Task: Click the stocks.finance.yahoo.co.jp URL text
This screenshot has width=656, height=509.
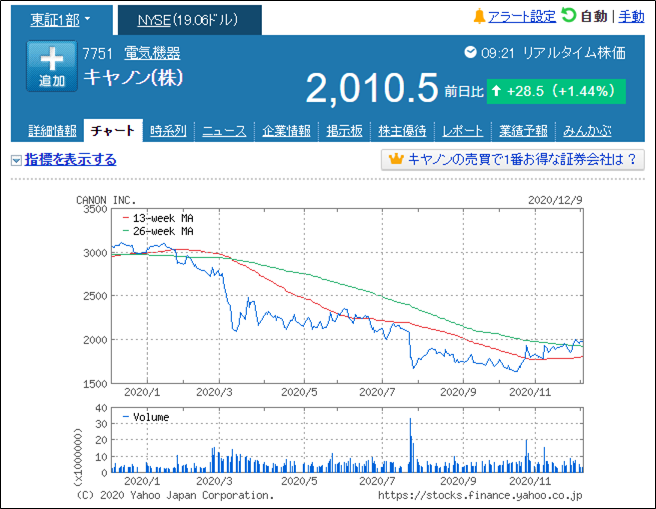Action: pos(480,496)
